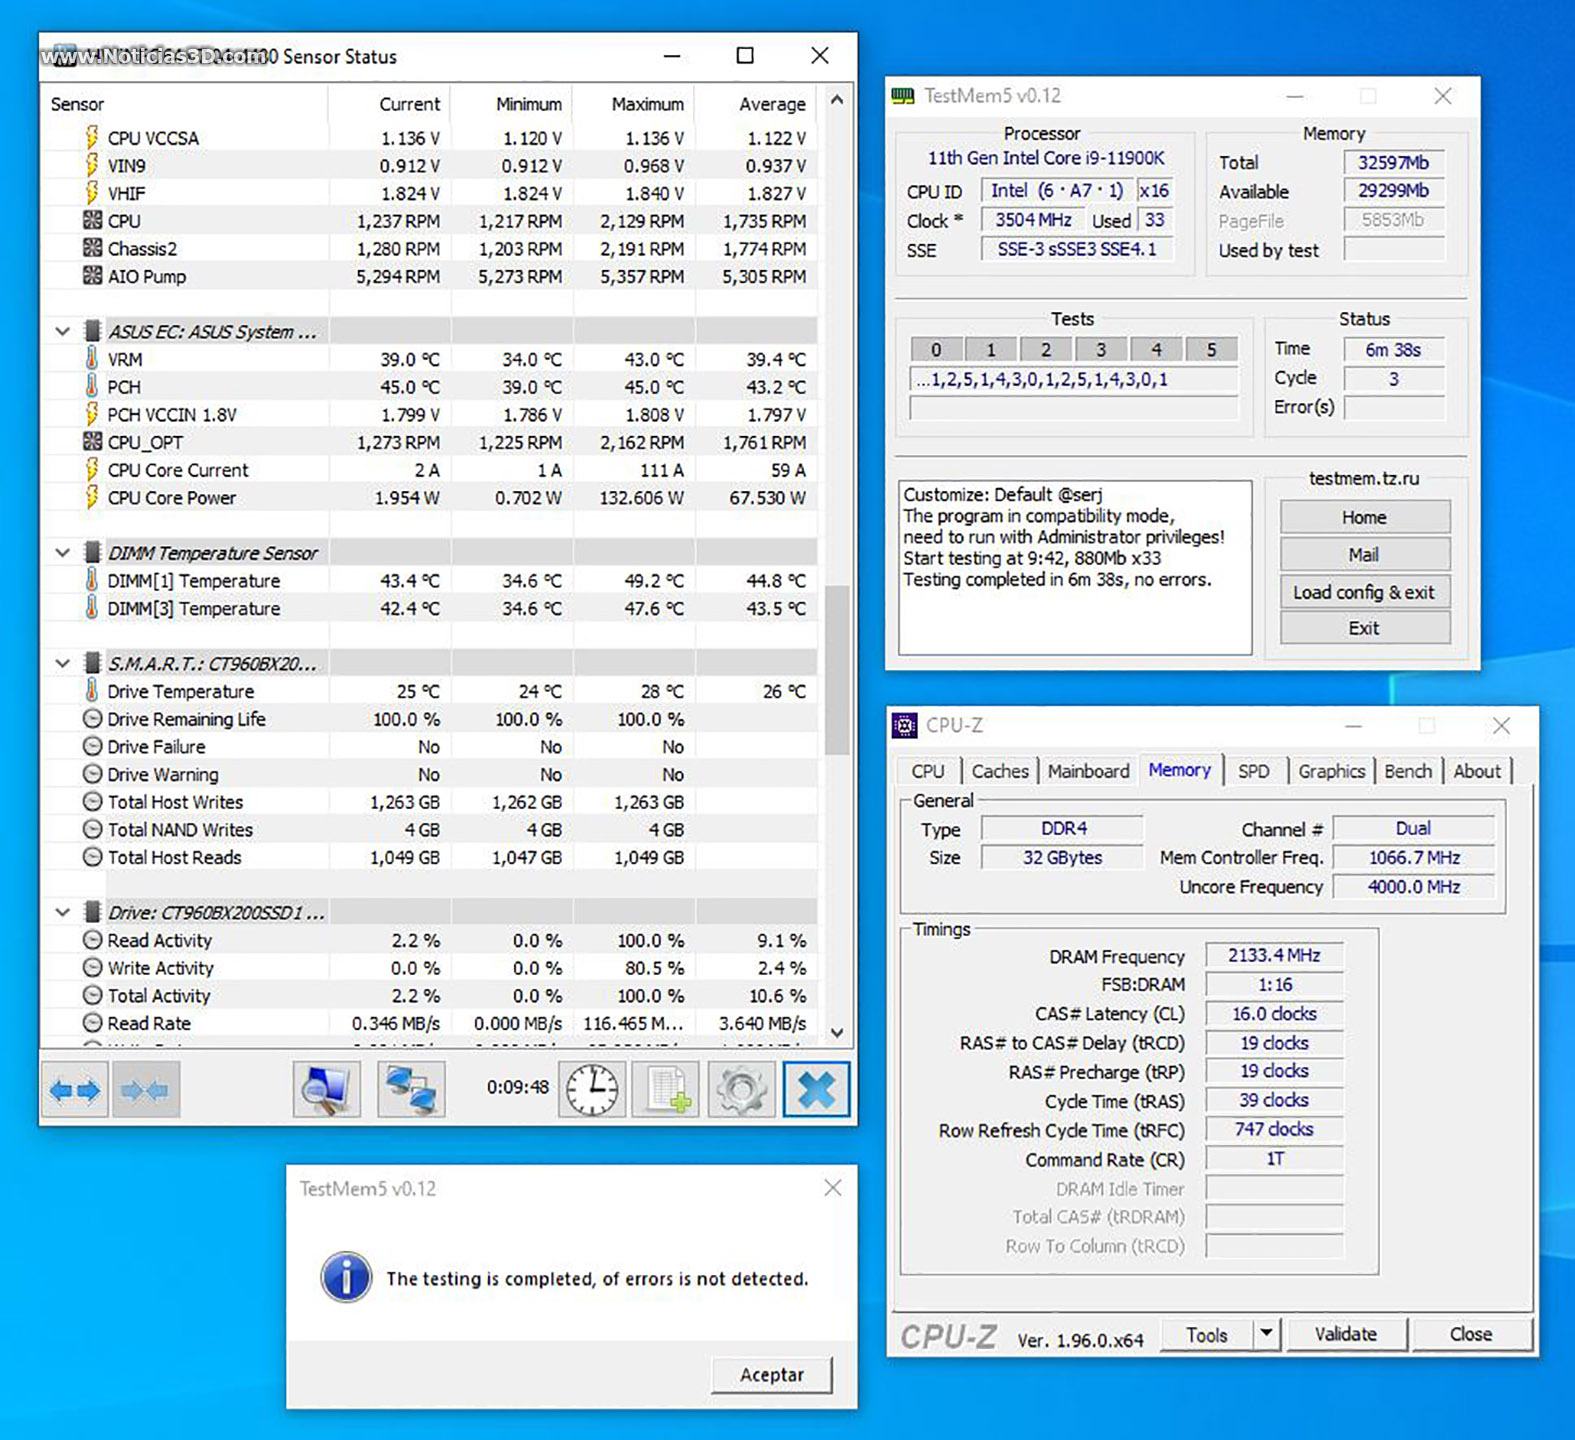Viewport: 1575px width, 1440px height.
Task: Open the sensor summary monitor icon
Action: [x=327, y=1090]
